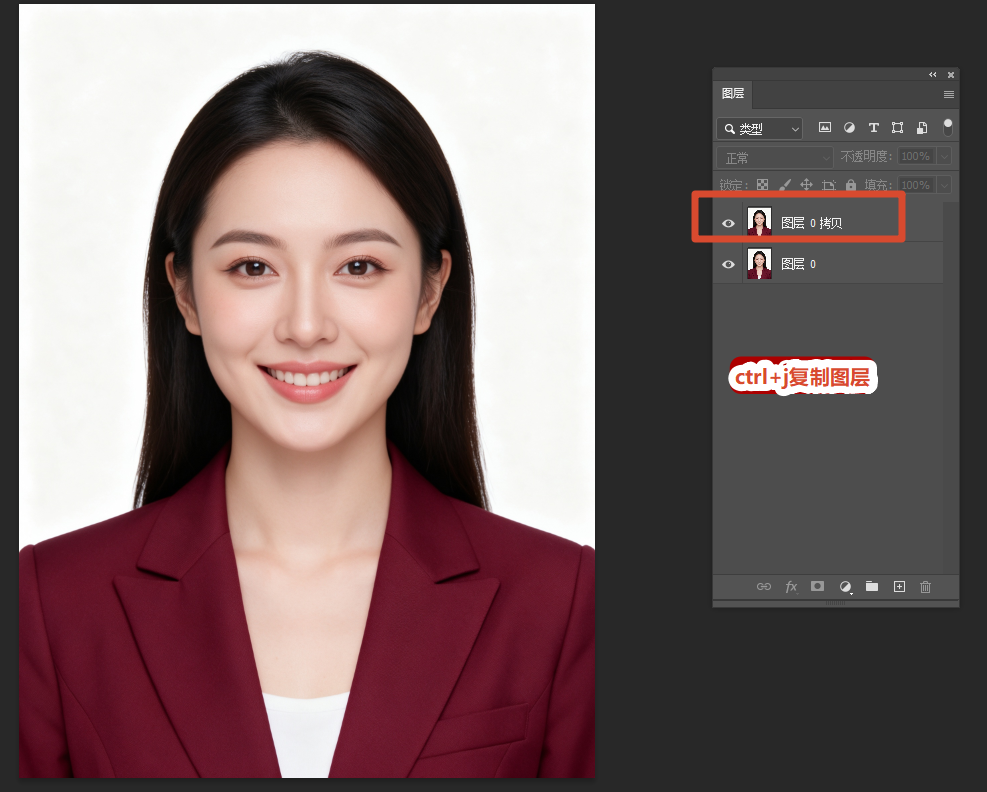Expand the 填充 fill slider arrow

(x=944, y=185)
